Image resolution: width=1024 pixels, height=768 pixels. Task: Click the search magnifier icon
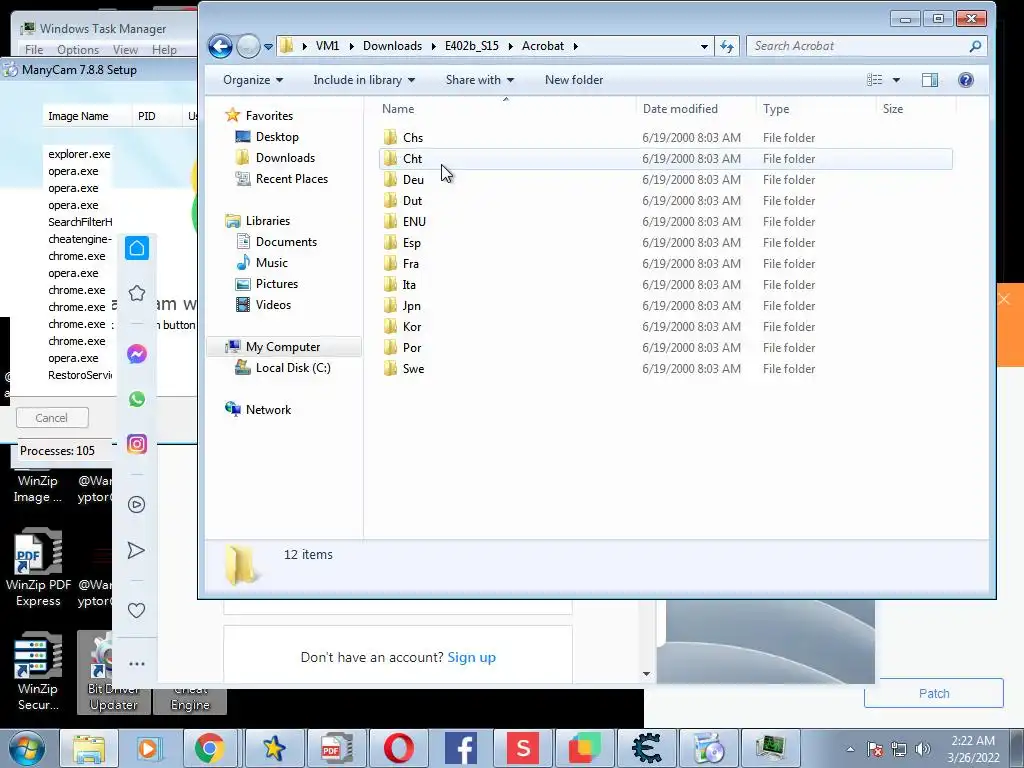pyautogui.click(x=975, y=46)
